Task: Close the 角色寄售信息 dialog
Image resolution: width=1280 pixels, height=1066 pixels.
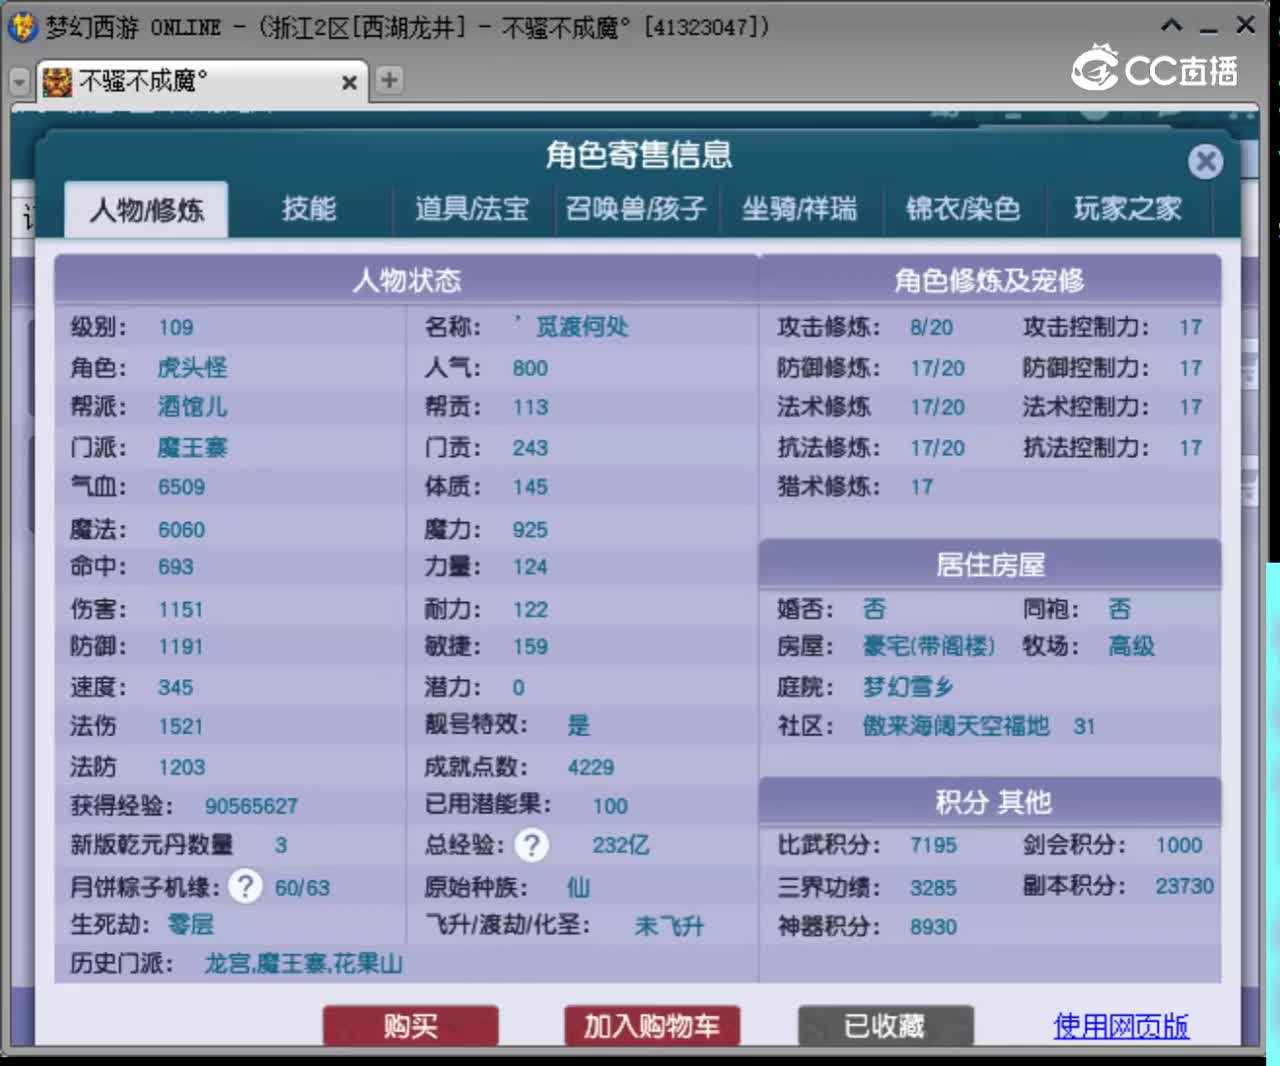Action: coord(1205,161)
